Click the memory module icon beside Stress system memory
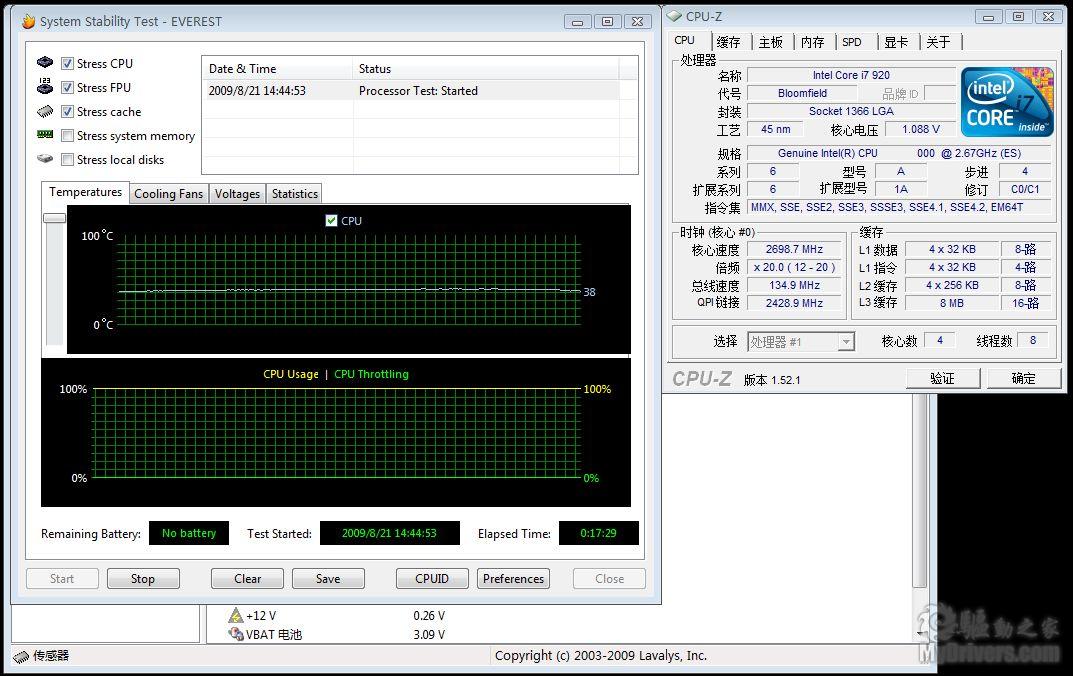 (44, 135)
